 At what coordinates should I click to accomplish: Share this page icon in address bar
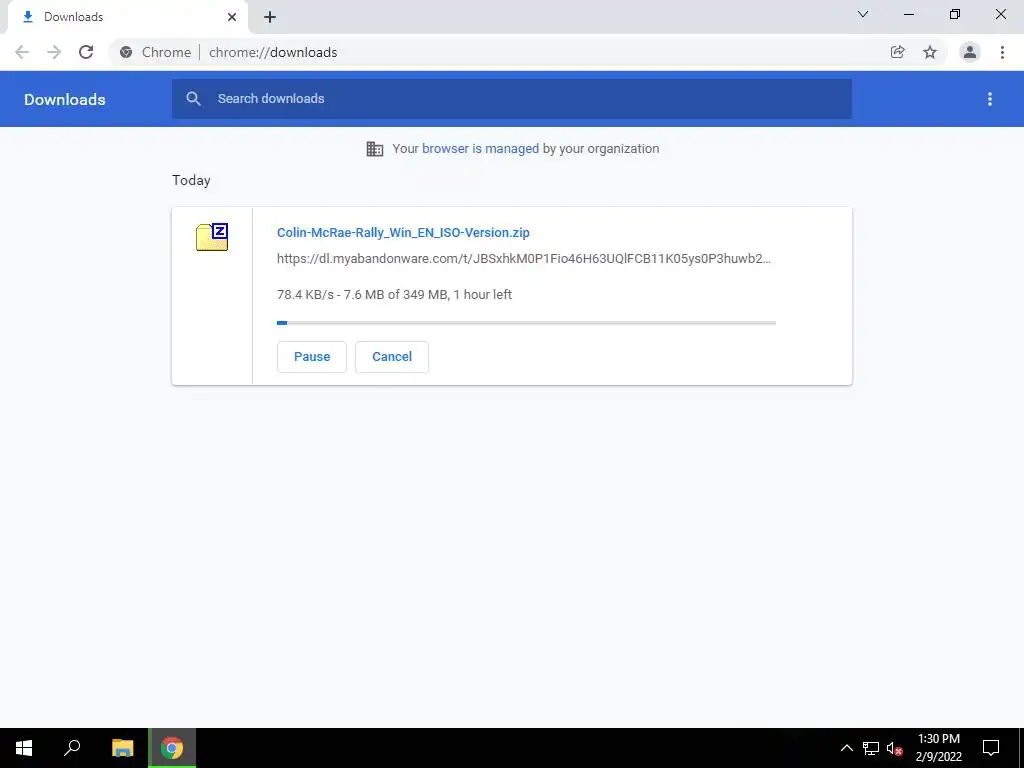tap(897, 52)
